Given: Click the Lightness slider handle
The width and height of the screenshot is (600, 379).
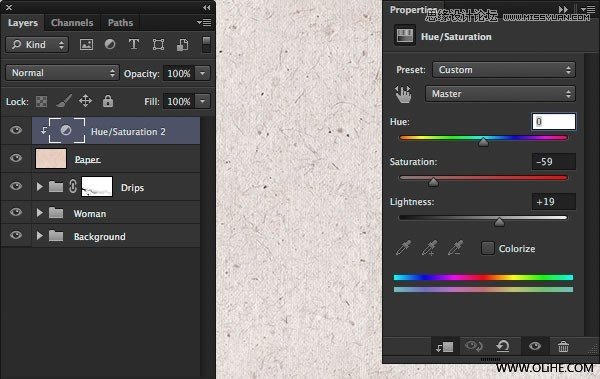Looking at the screenshot, I should click(x=499, y=222).
